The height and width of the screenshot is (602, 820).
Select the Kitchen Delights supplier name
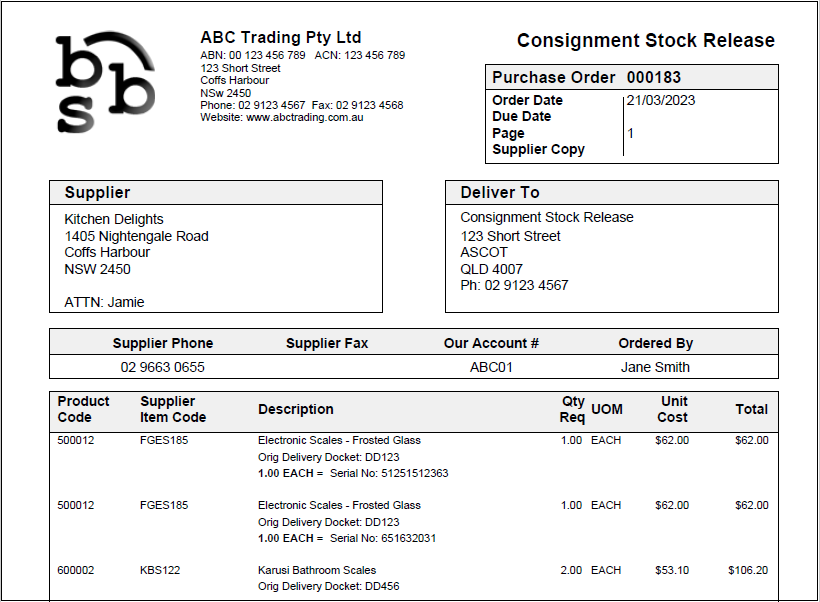point(114,219)
